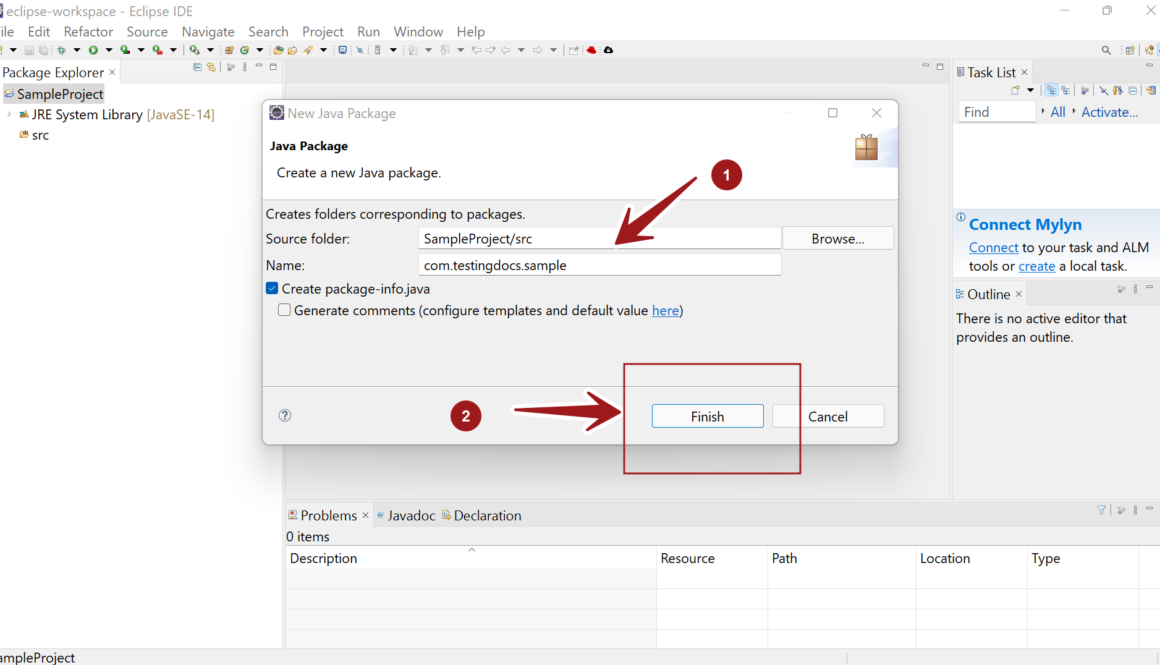The image size is (1160, 665).
Task: Enable Generate comments checkbox
Action: click(x=285, y=311)
